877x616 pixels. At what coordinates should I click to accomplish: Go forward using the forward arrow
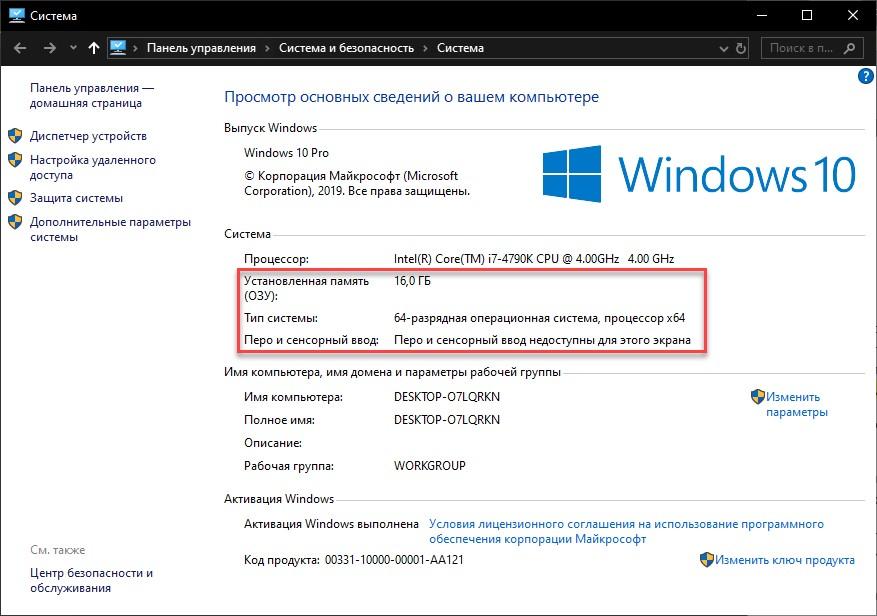(x=50, y=48)
